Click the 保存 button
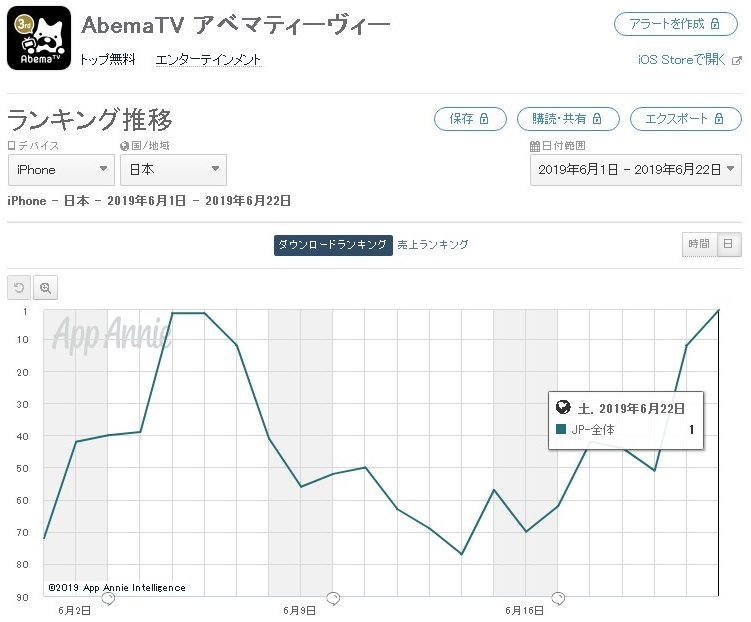Viewport: 751px width, 622px height. coord(470,119)
